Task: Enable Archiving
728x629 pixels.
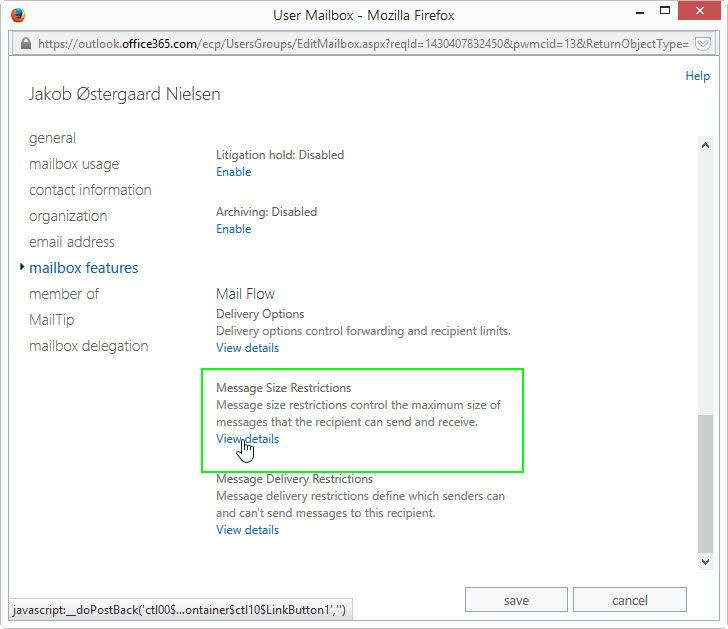Action: [x=234, y=229]
